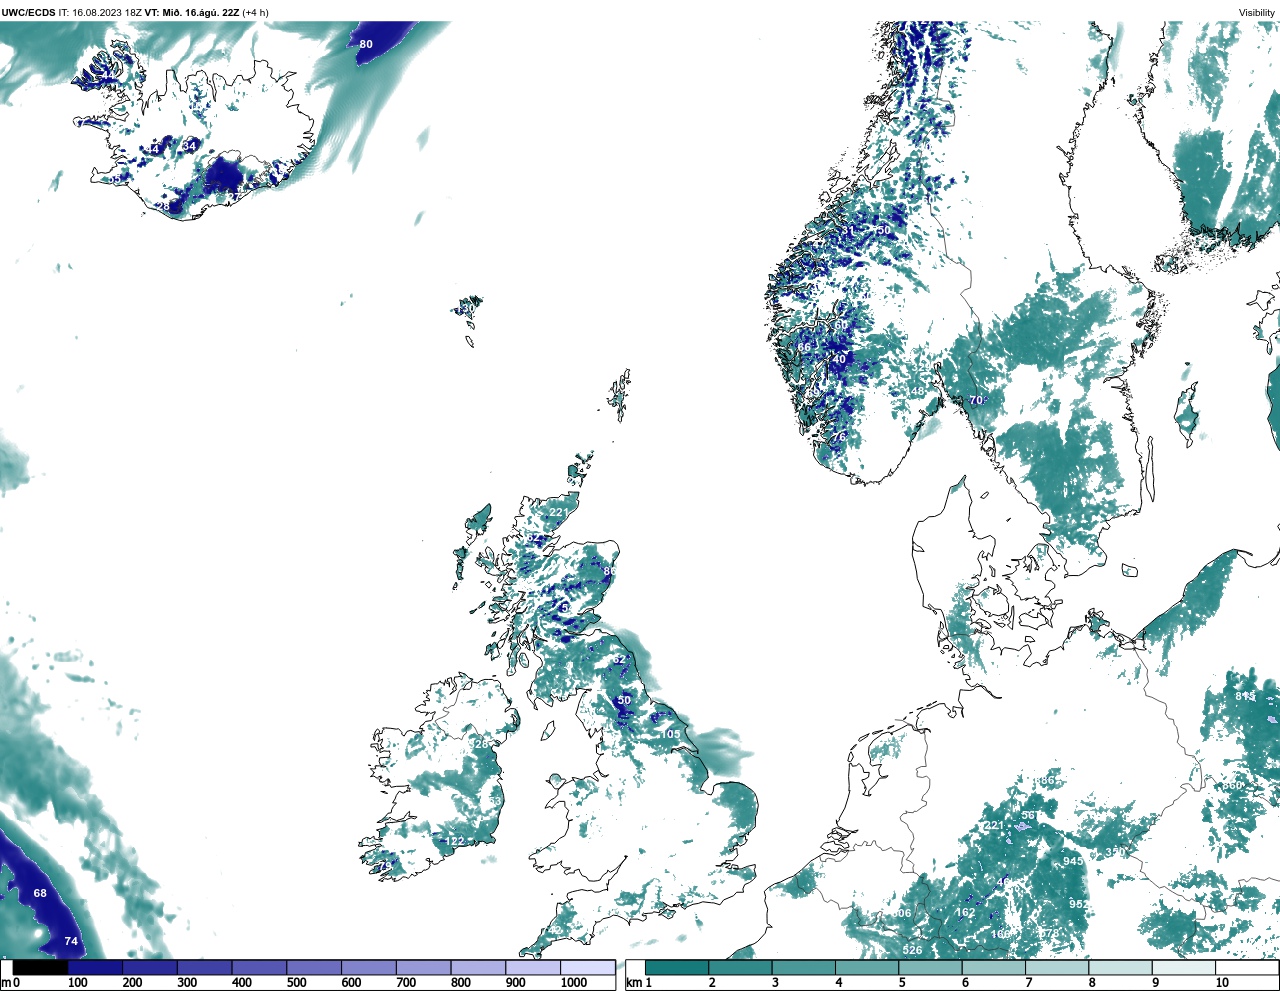This screenshot has width=1280, height=991.
Task: Click the 500–600 m legend swatch
Action: coord(314,968)
